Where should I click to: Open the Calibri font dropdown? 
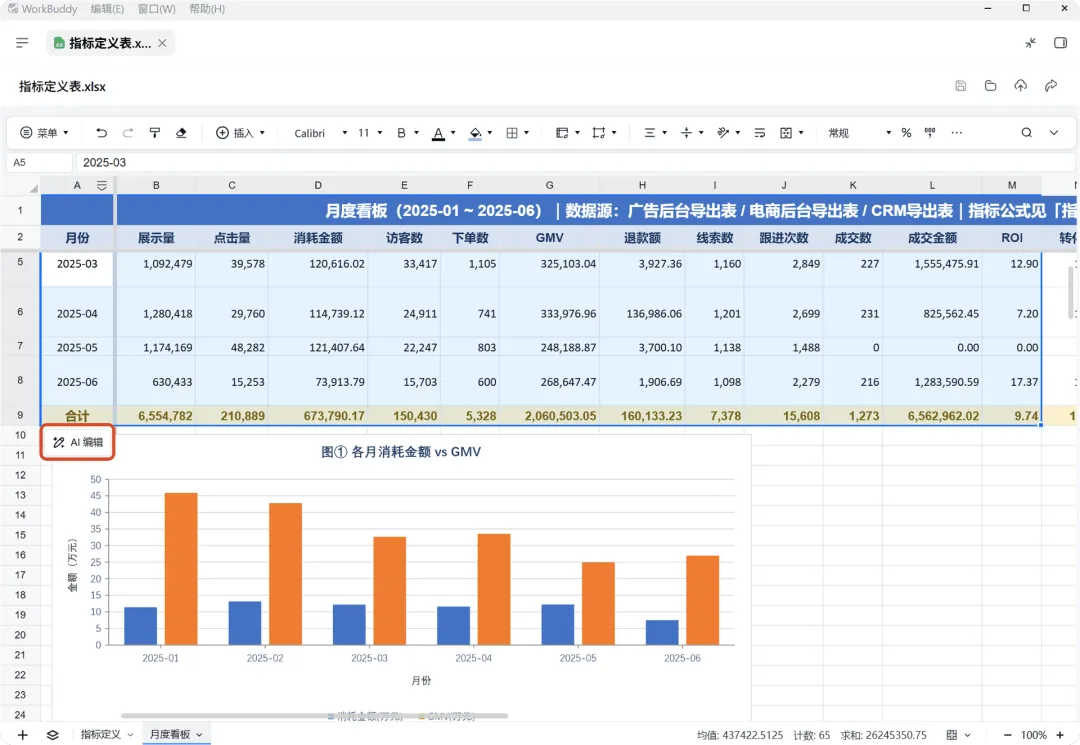320,133
